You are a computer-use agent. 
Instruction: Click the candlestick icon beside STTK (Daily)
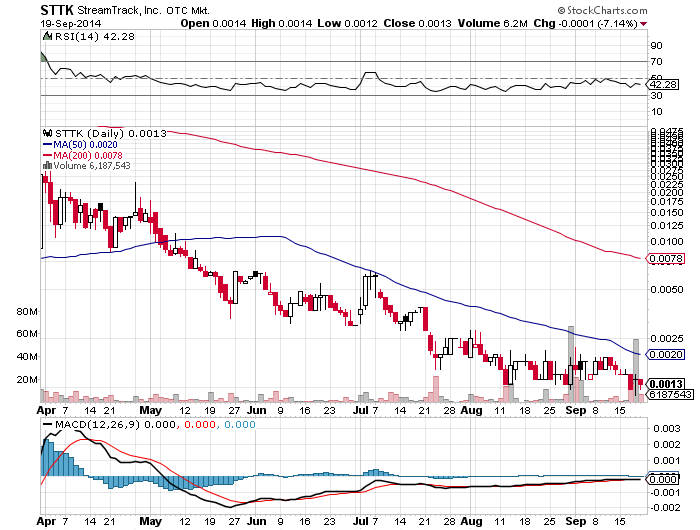[47, 133]
